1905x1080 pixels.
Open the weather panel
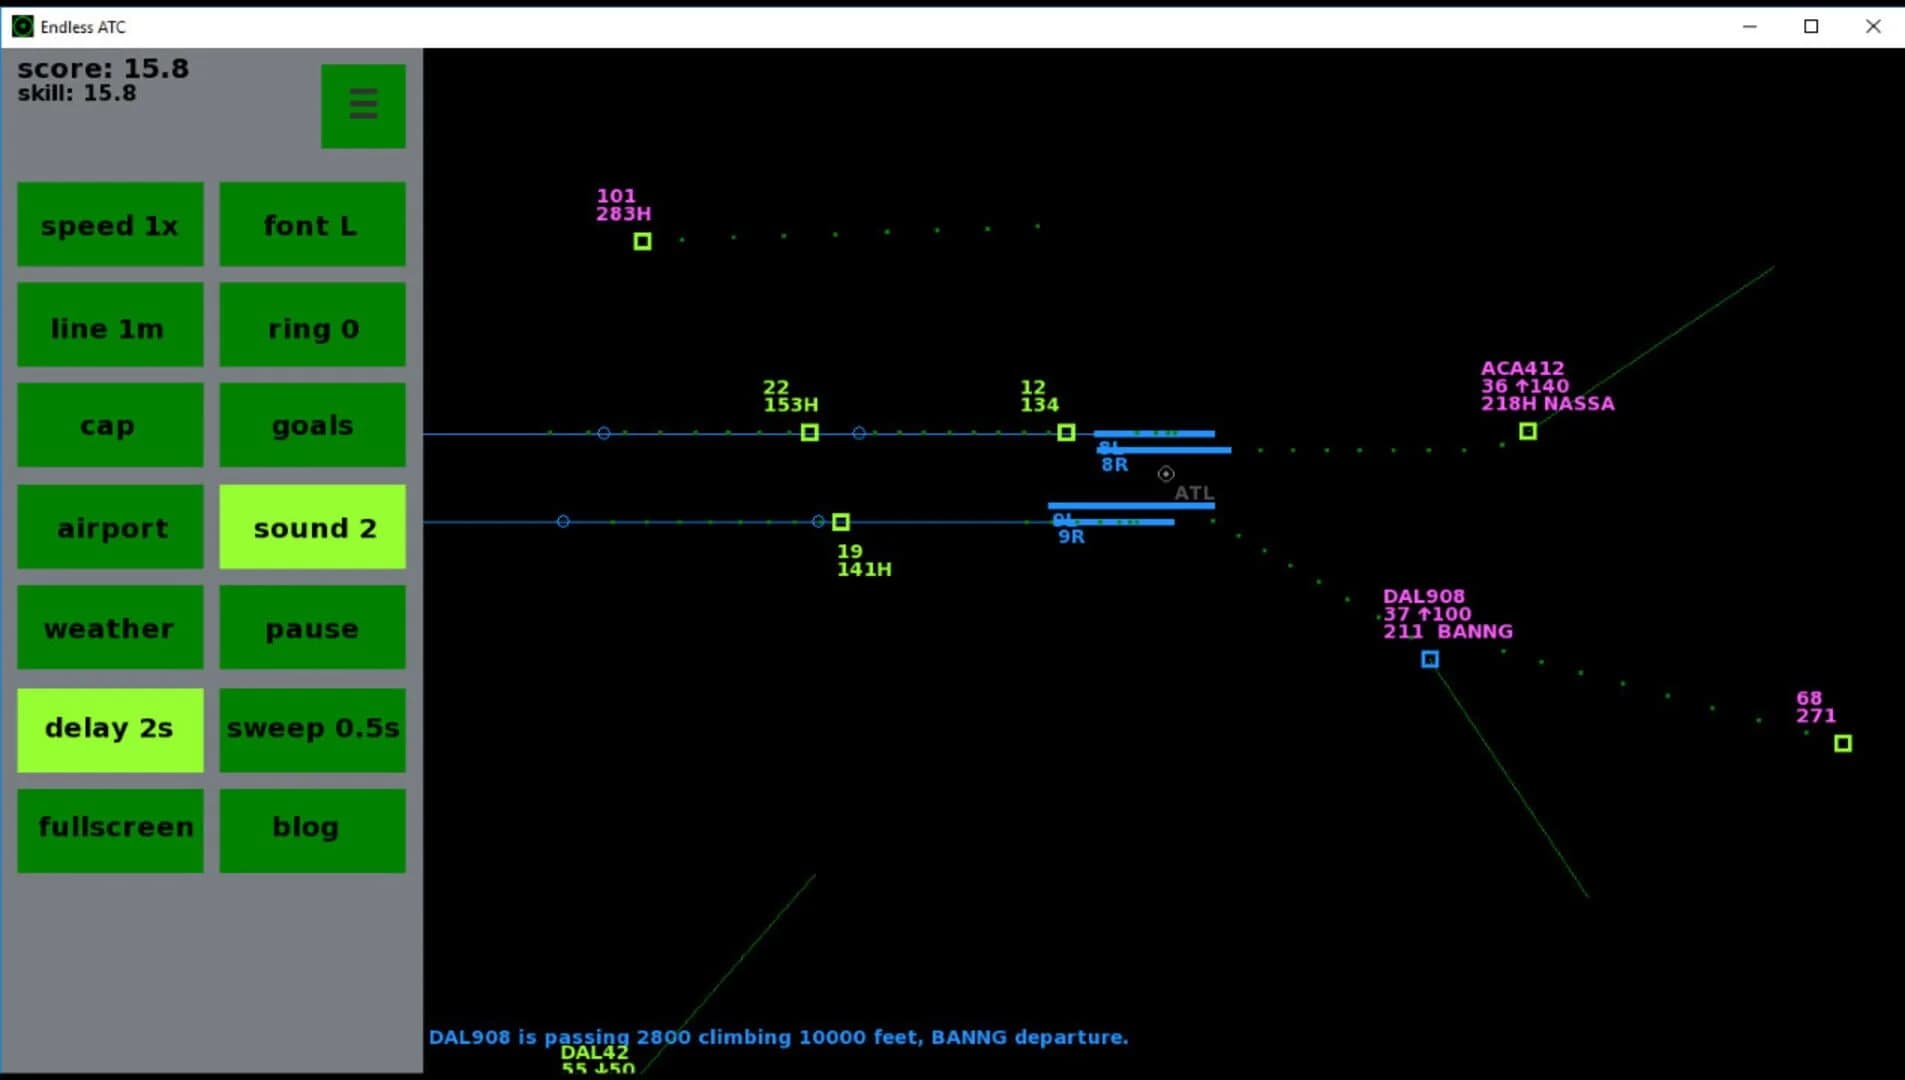coord(110,627)
